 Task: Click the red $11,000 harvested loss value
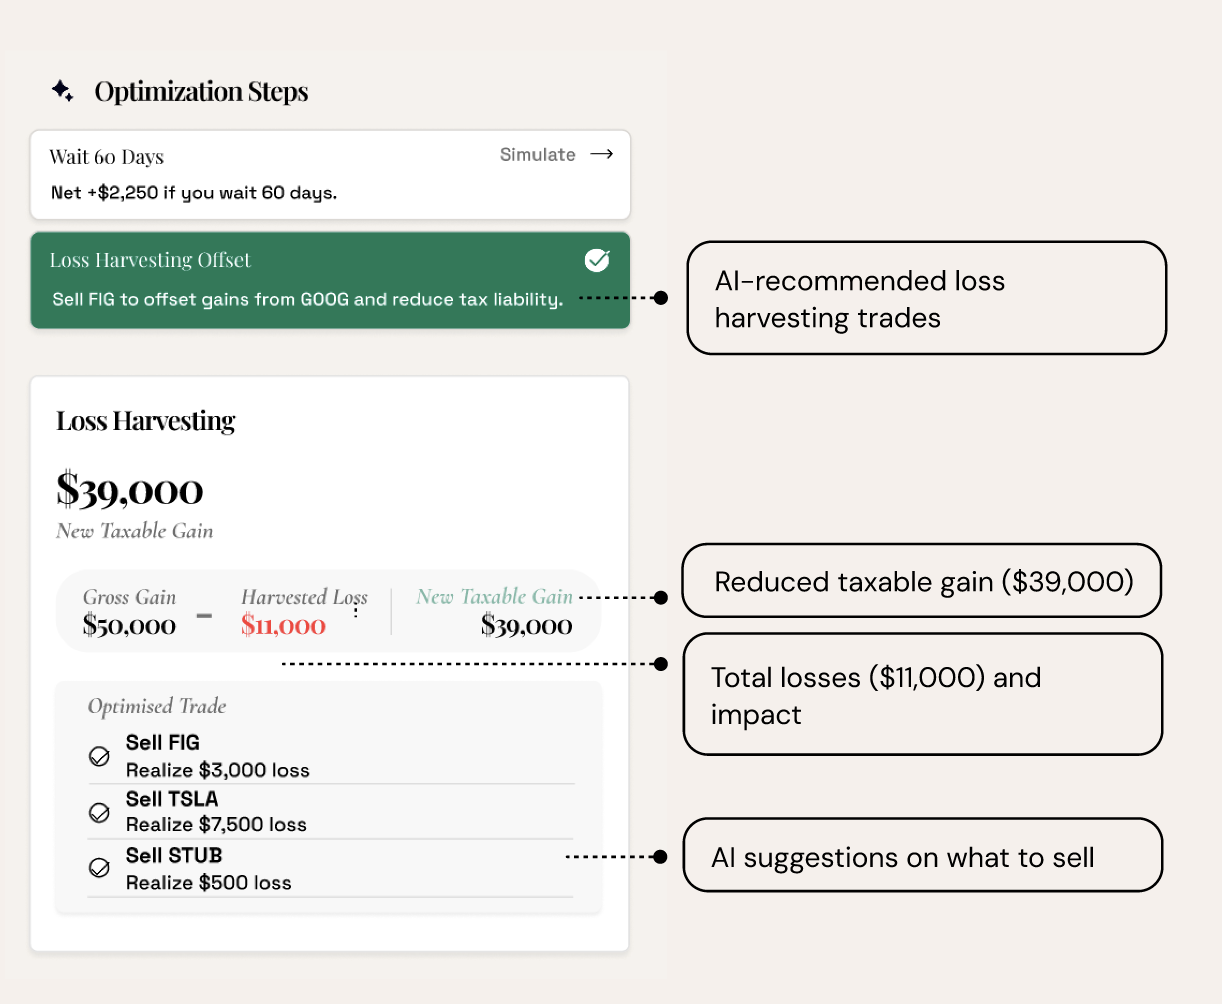click(x=283, y=626)
